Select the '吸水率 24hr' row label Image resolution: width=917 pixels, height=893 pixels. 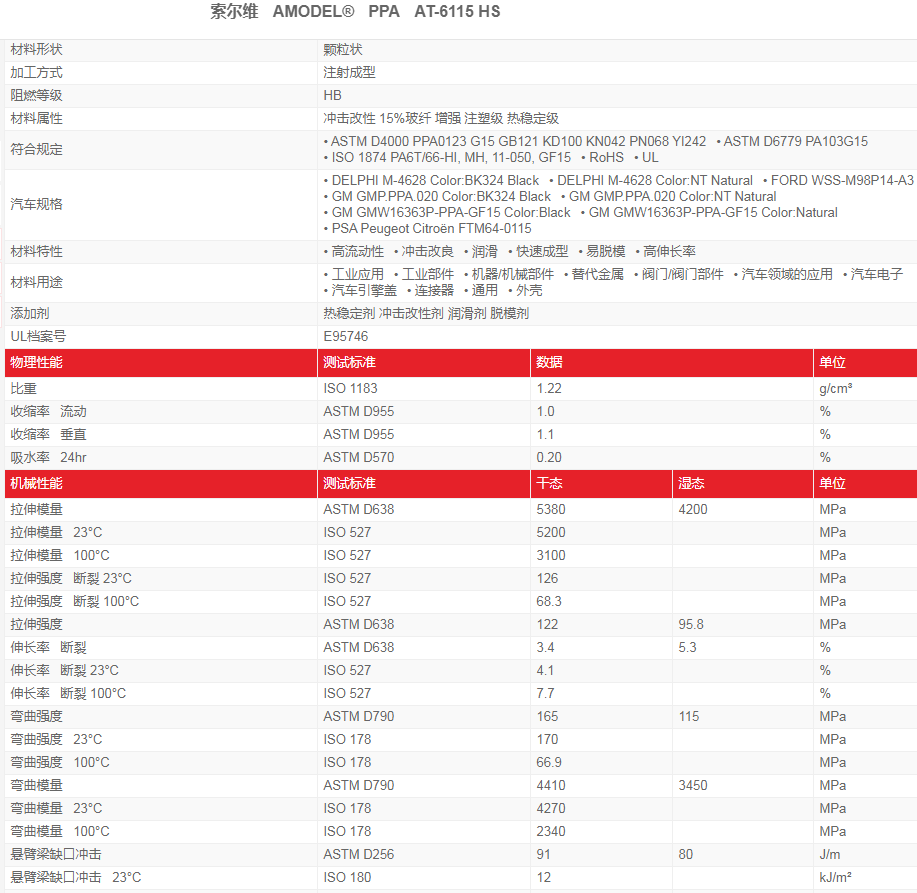coord(49,458)
